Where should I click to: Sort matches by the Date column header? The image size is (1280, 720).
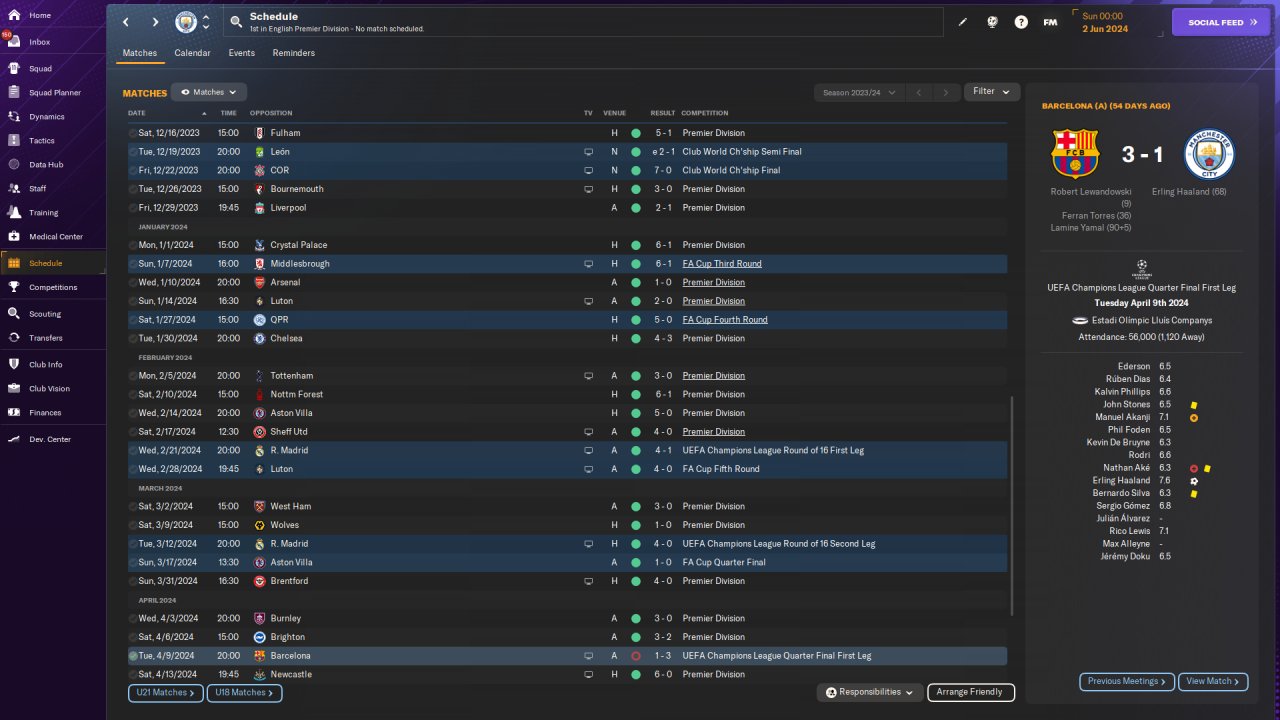(x=137, y=113)
